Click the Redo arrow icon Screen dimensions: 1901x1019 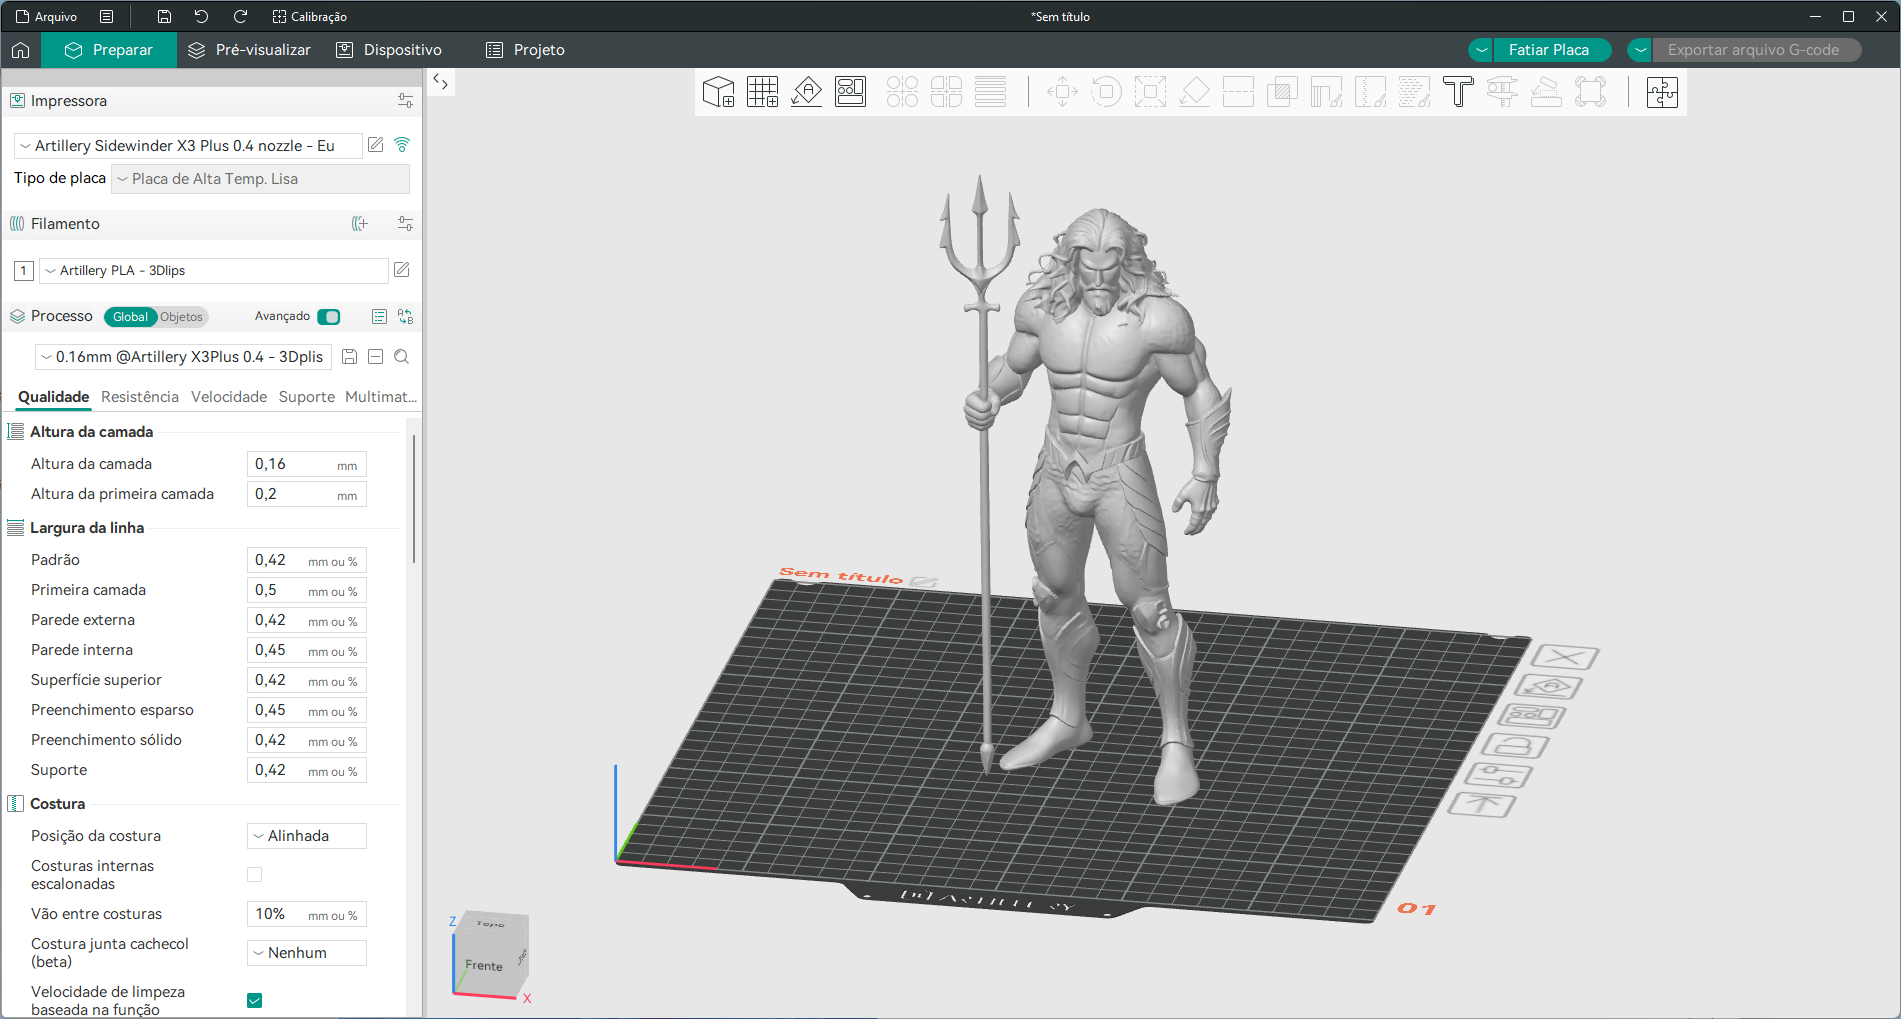click(x=240, y=16)
